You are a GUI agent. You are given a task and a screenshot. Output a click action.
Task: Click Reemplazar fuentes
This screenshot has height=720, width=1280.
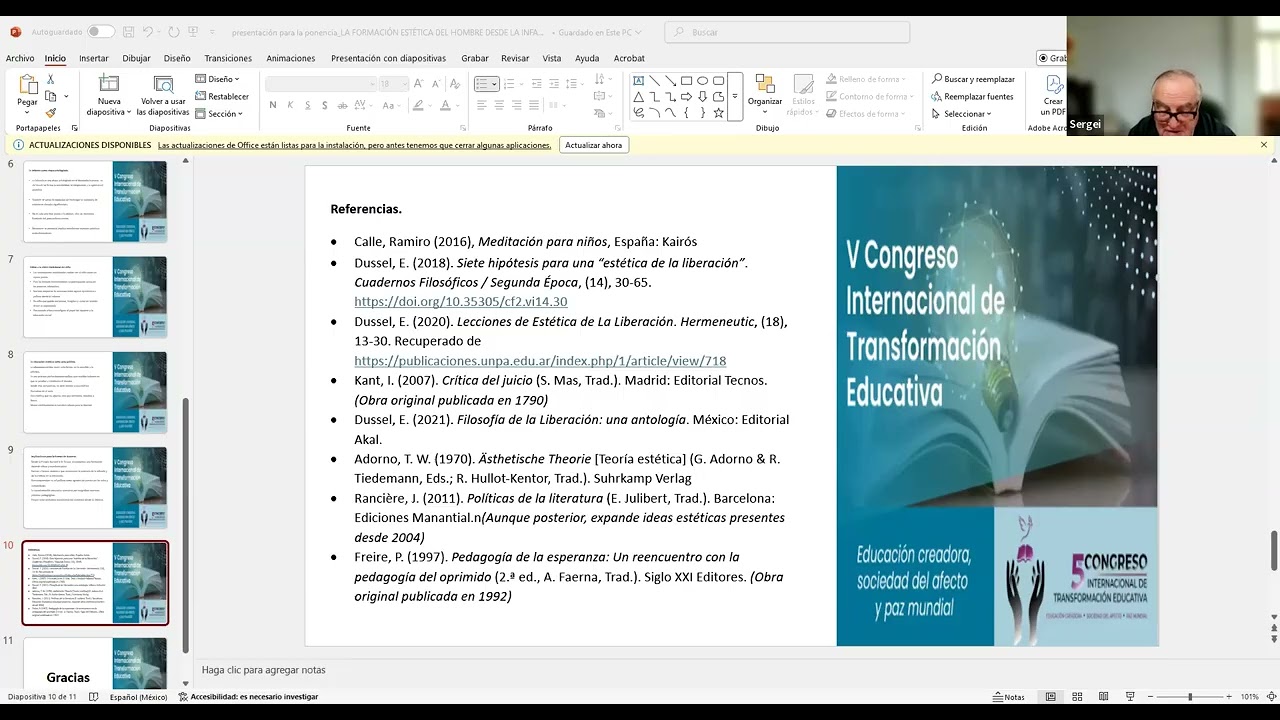[972, 96]
